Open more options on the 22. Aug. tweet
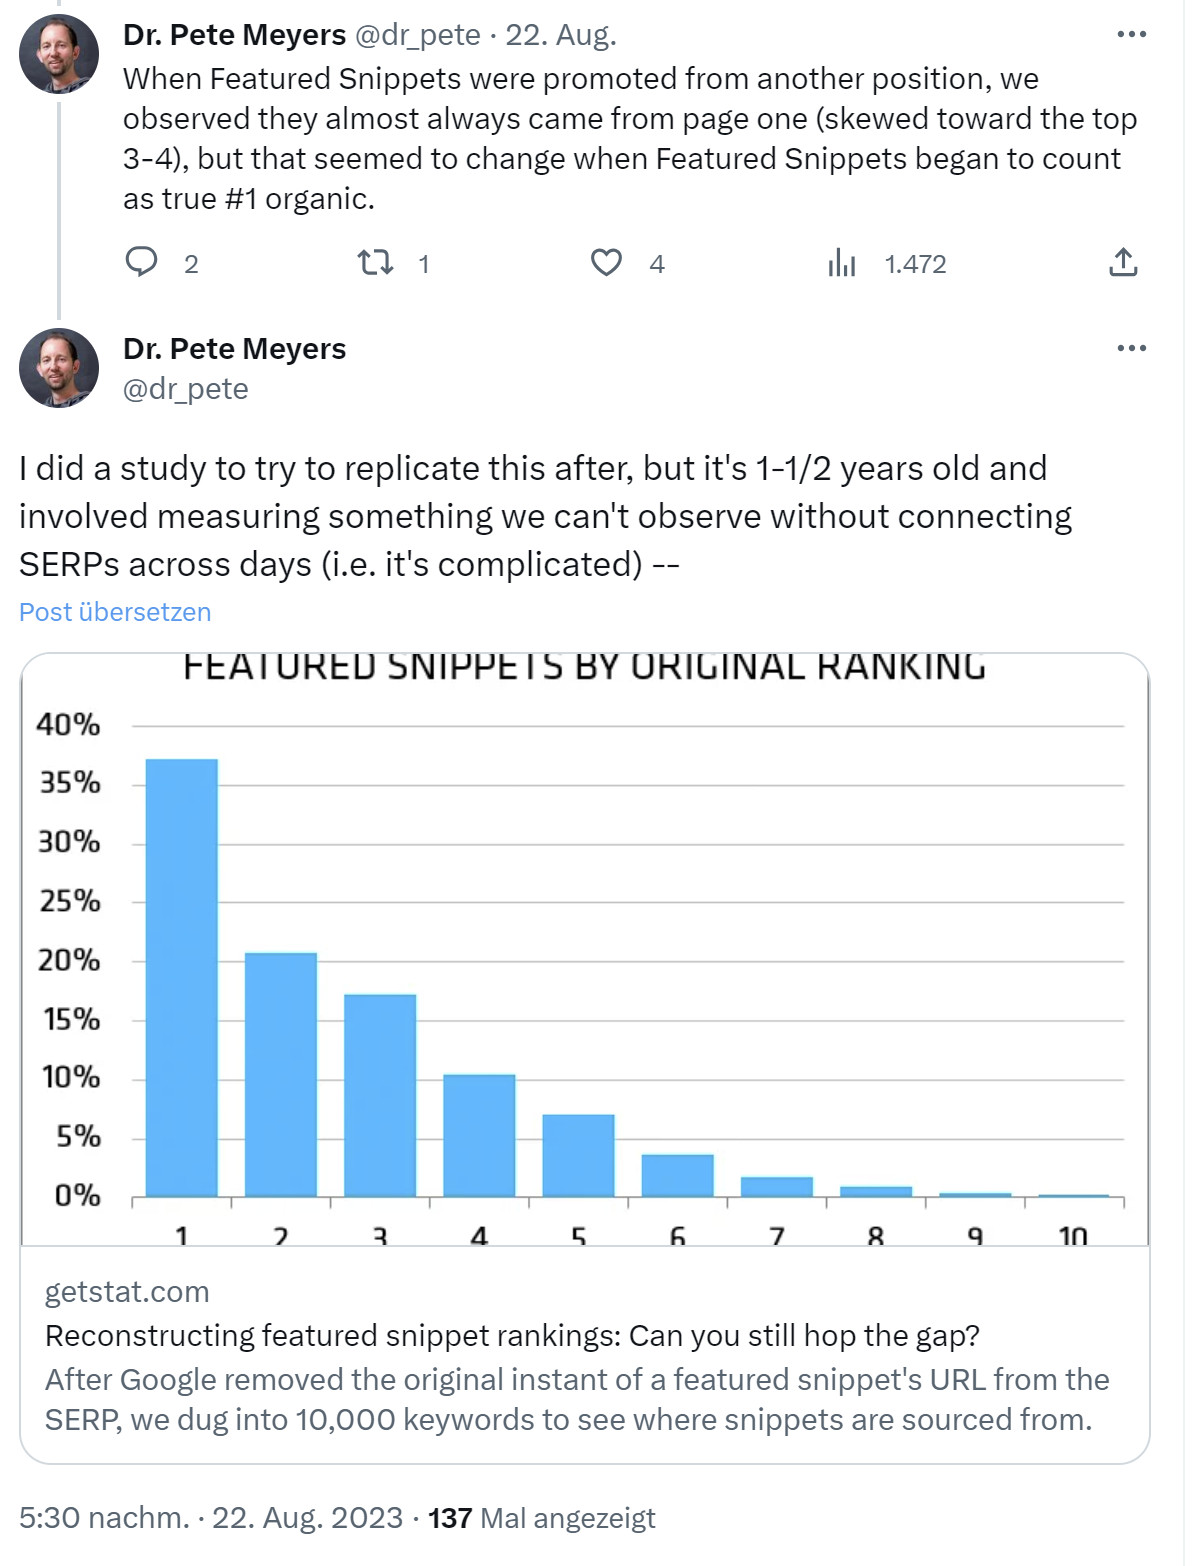Screen dimensions: 1194x1566 [x=1131, y=35]
